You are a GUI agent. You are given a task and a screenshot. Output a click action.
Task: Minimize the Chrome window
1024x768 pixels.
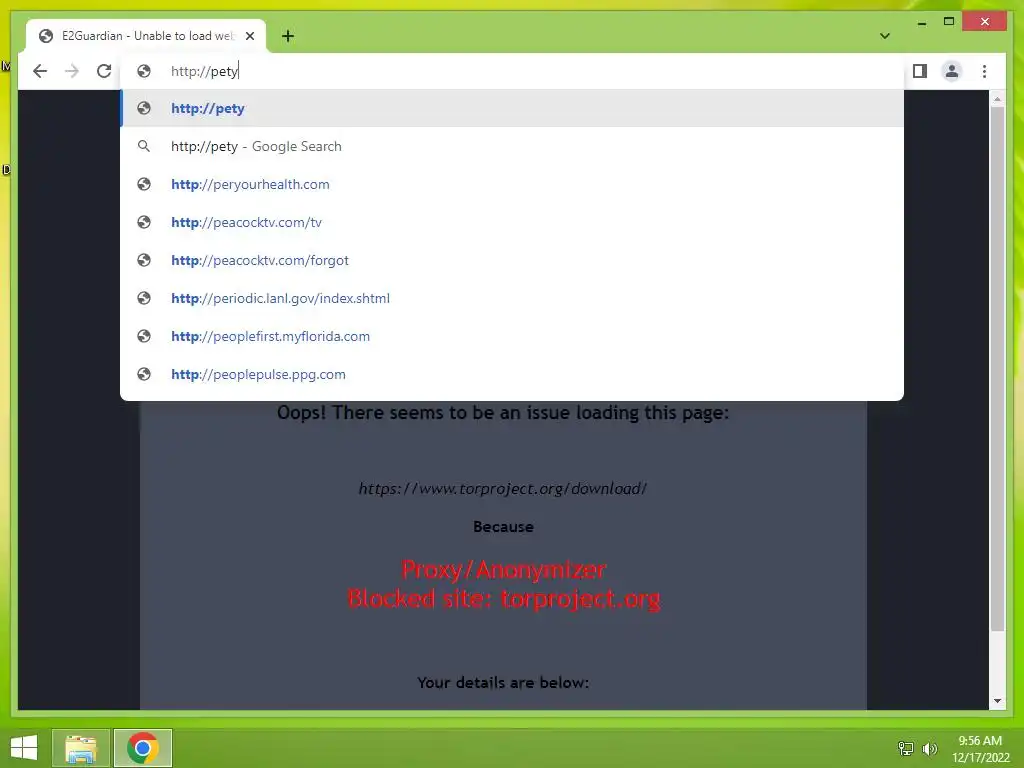pyautogui.click(x=921, y=22)
